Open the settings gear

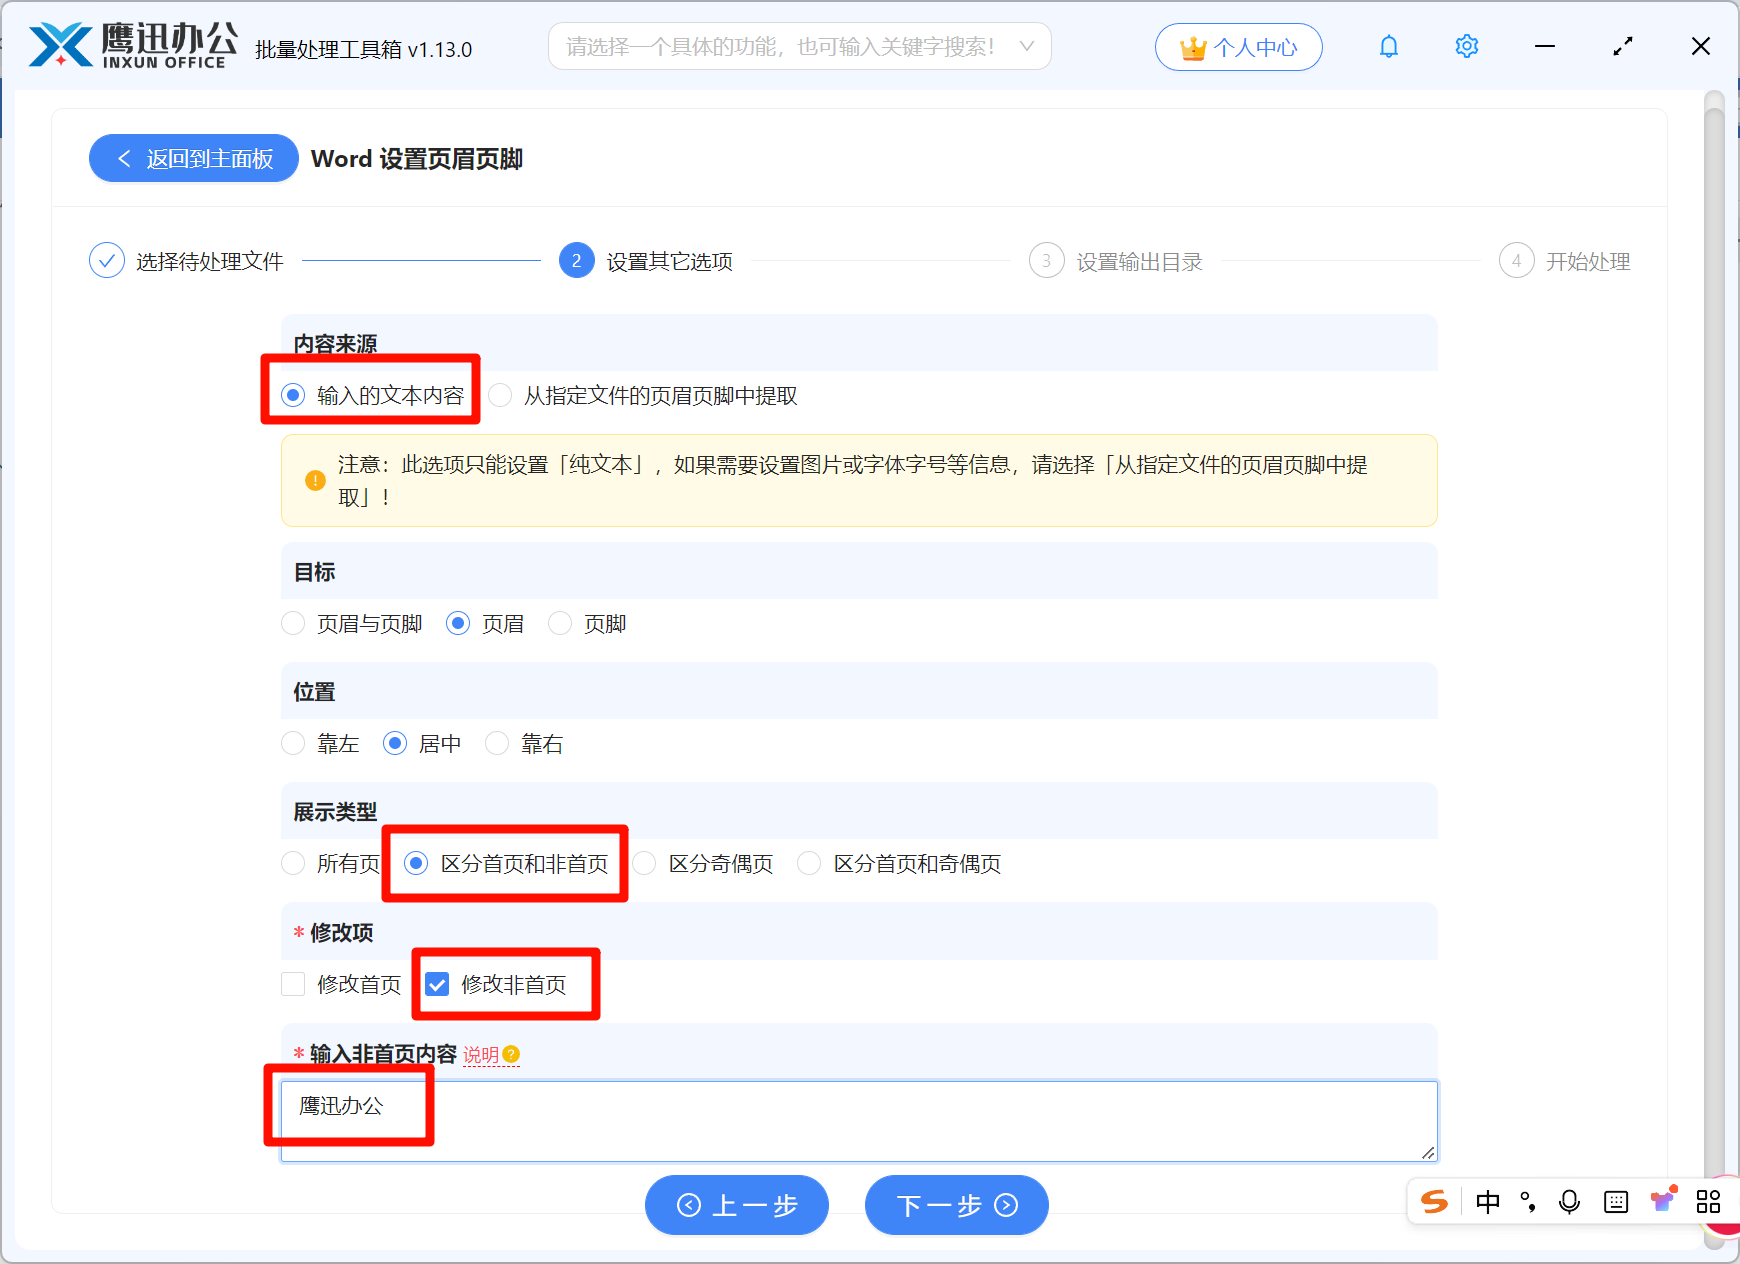[1466, 46]
